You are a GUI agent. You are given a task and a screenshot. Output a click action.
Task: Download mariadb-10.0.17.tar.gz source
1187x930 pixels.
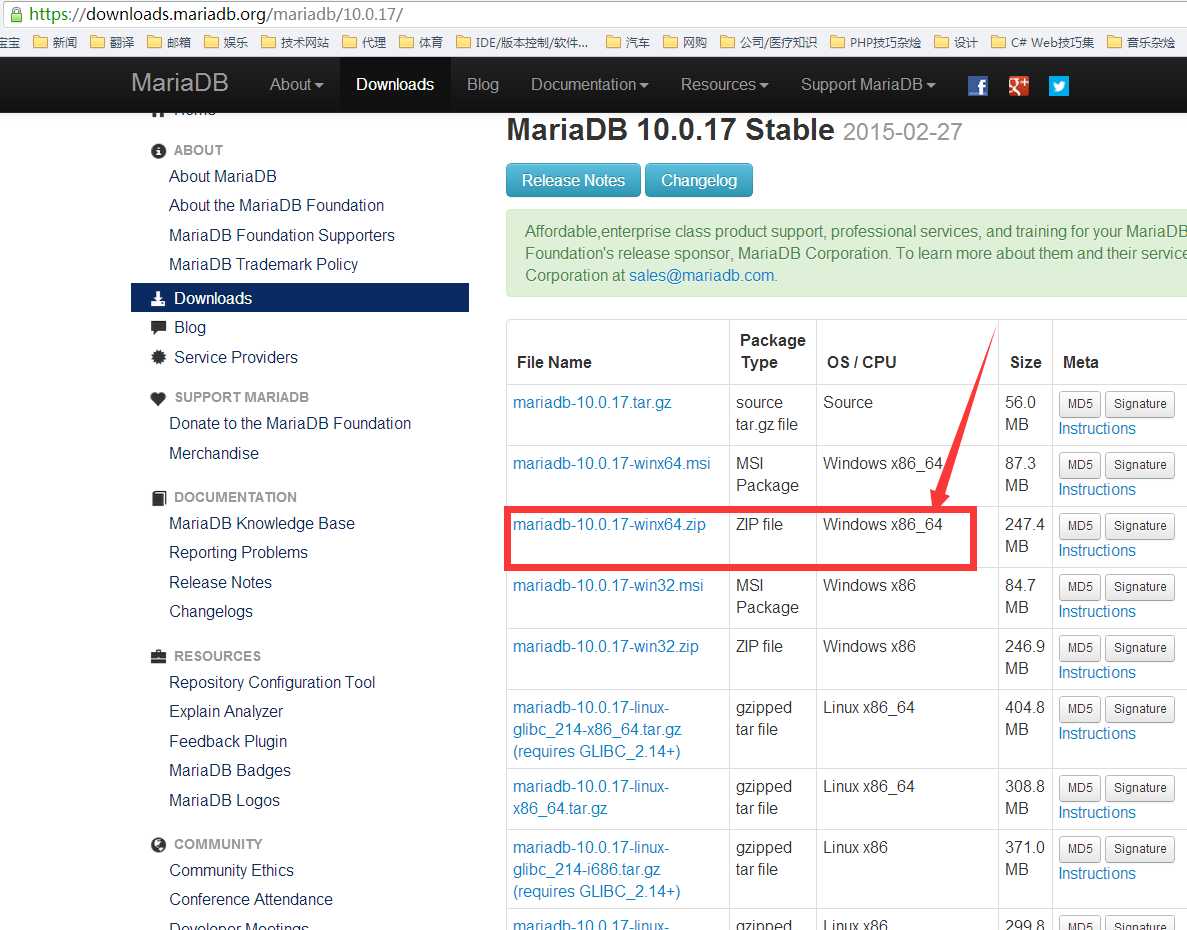pyautogui.click(x=592, y=403)
